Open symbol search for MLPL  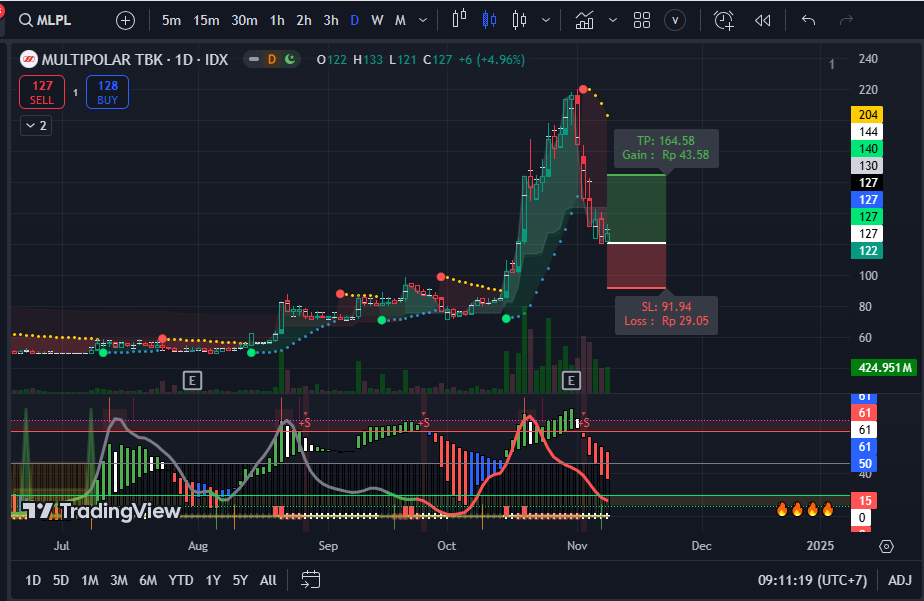coord(45,20)
